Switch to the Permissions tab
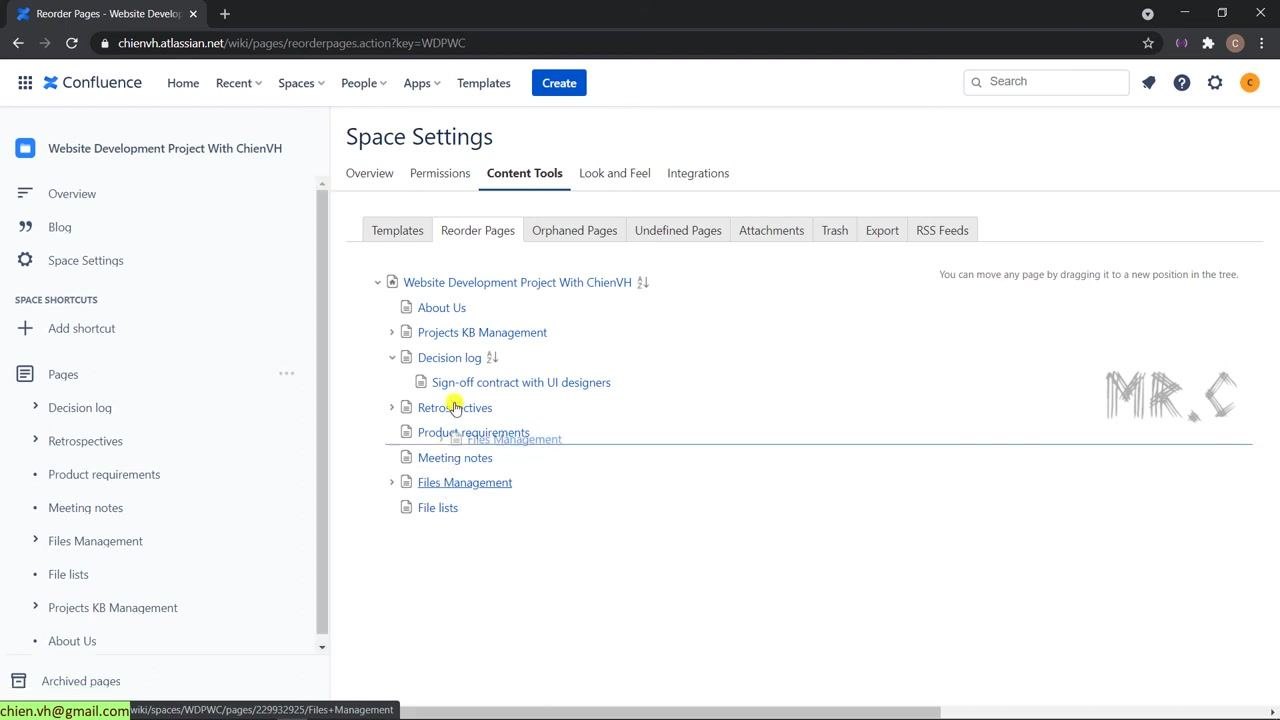The height and width of the screenshot is (720, 1280). coord(440,173)
